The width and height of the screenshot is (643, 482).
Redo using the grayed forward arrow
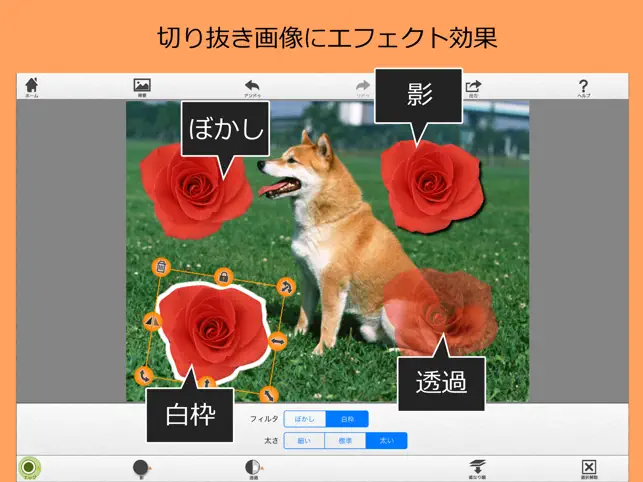coord(363,87)
